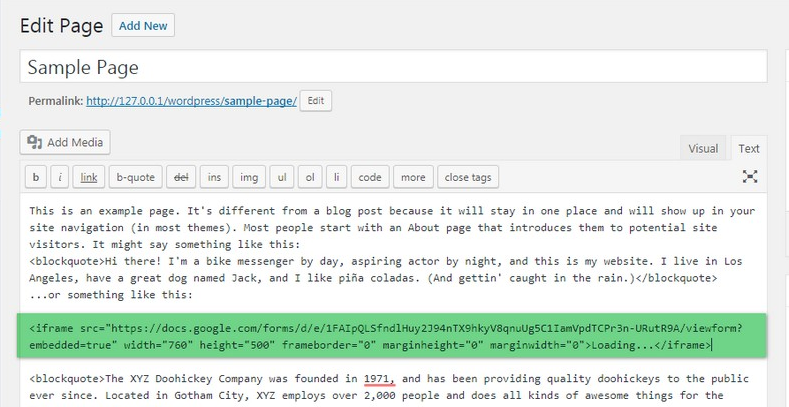The width and height of the screenshot is (789, 407).
Task: Click the Add New page button
Action: point(143,26)
